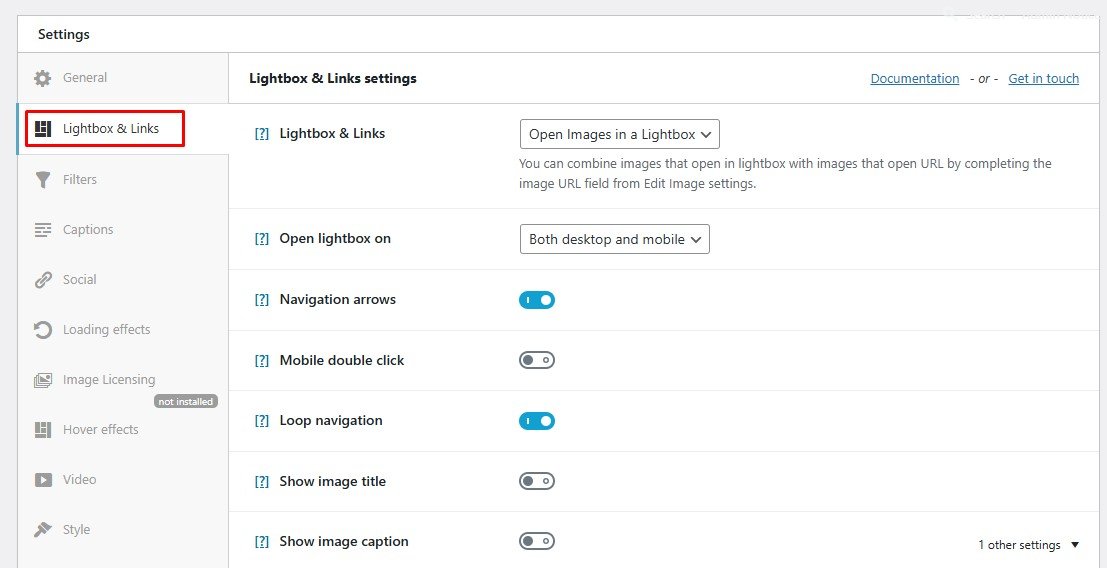Enable the Show image title toggle
Viewport: 1107px width, 568px height.
pyautogui.click(x=537, y=481)
